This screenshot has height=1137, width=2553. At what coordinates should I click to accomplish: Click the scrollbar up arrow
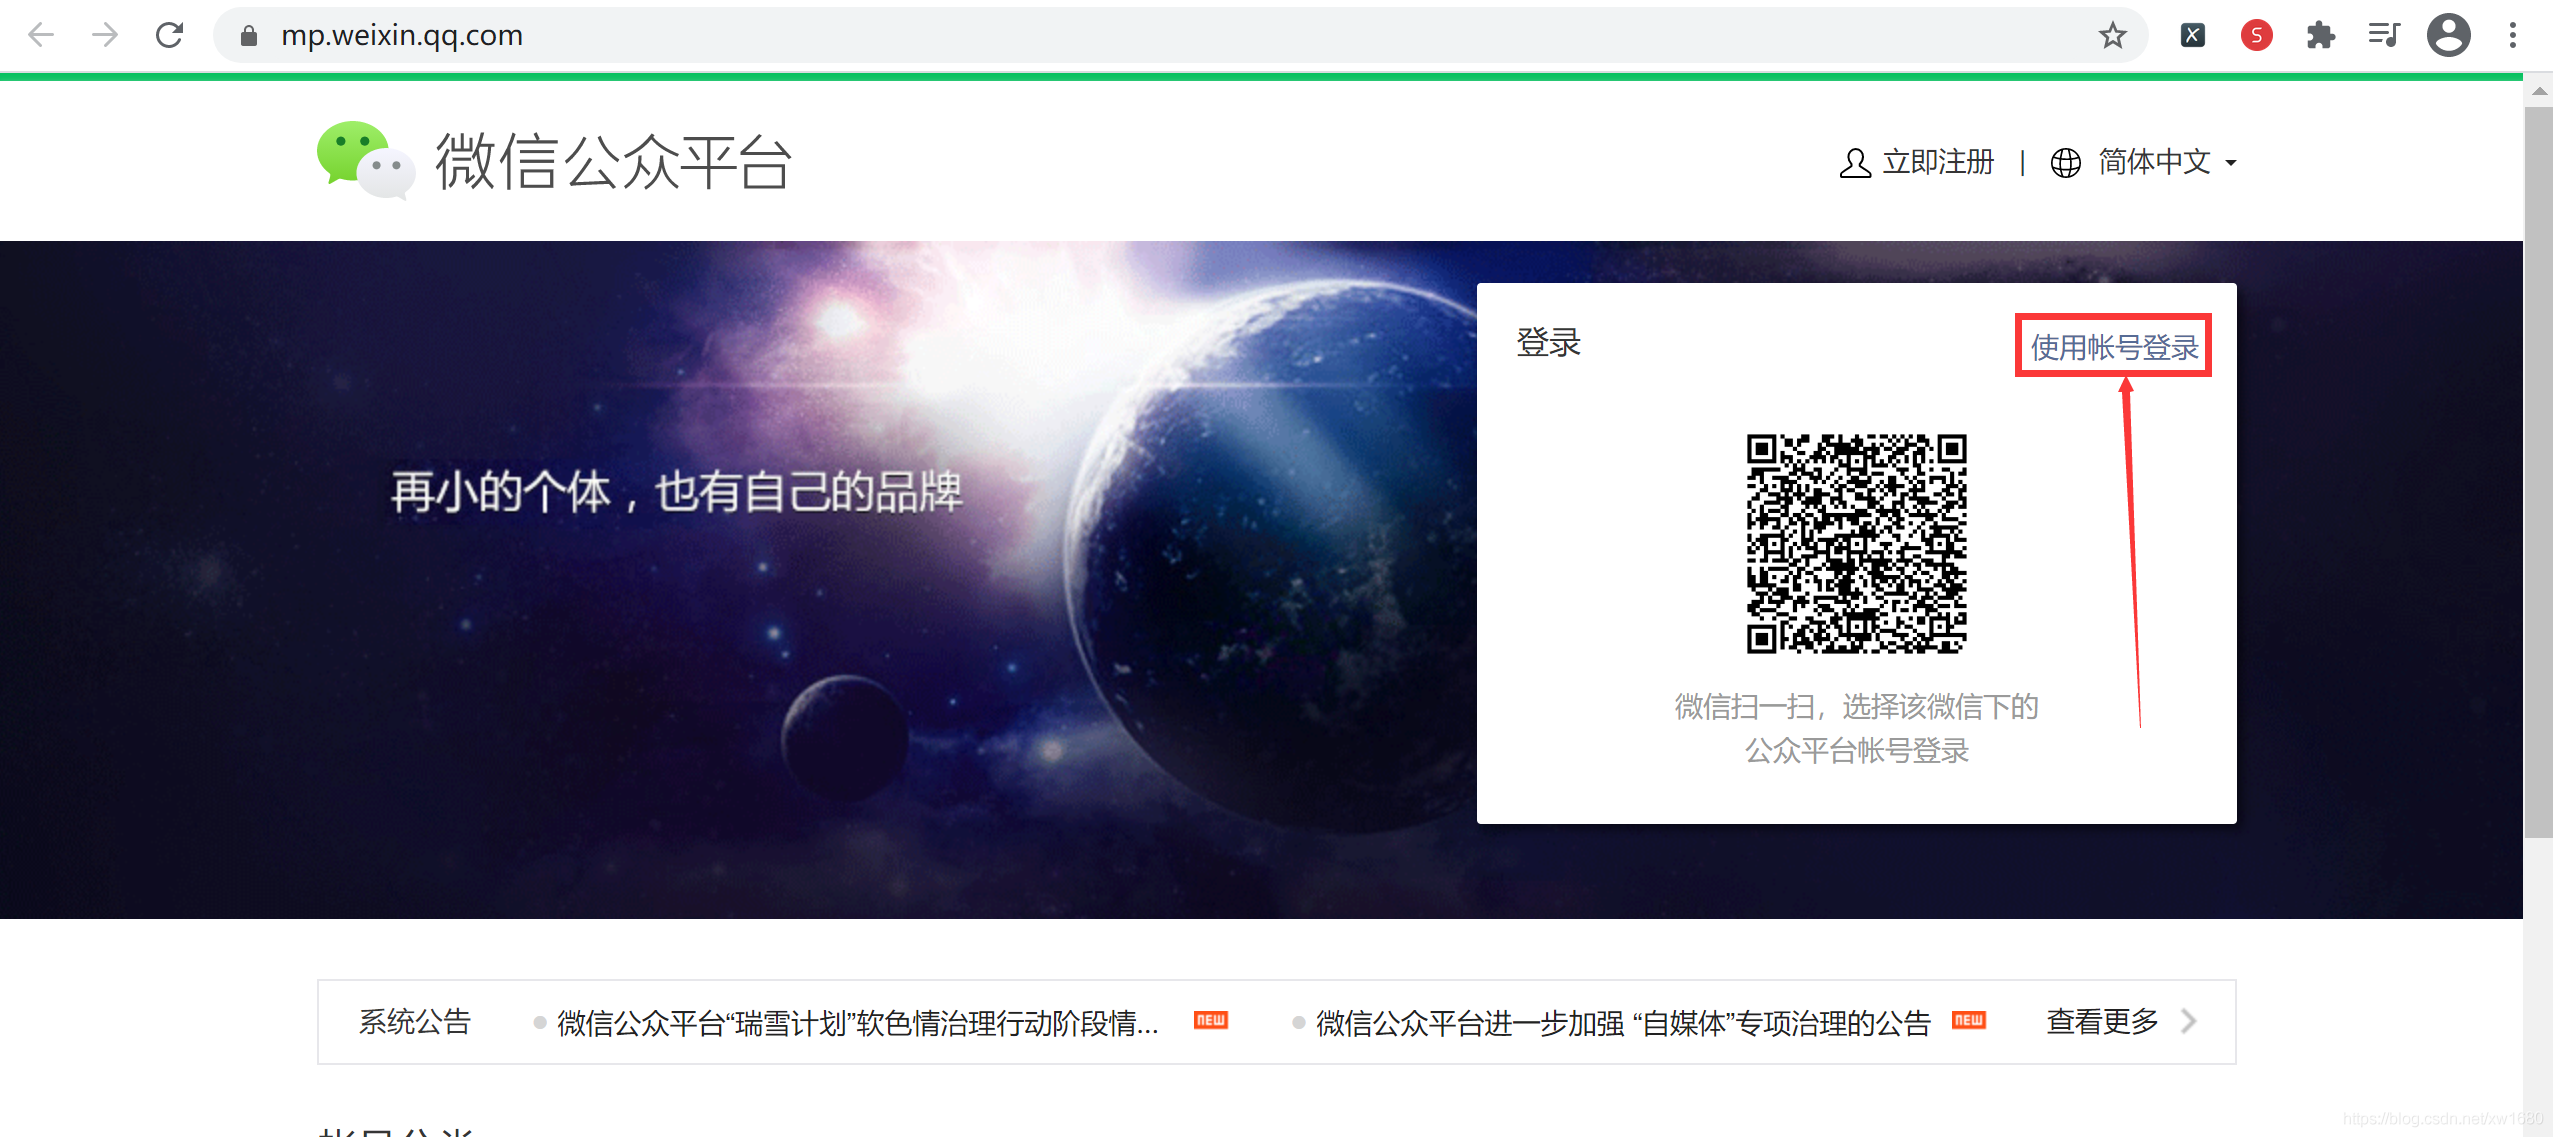[2538, 91]
